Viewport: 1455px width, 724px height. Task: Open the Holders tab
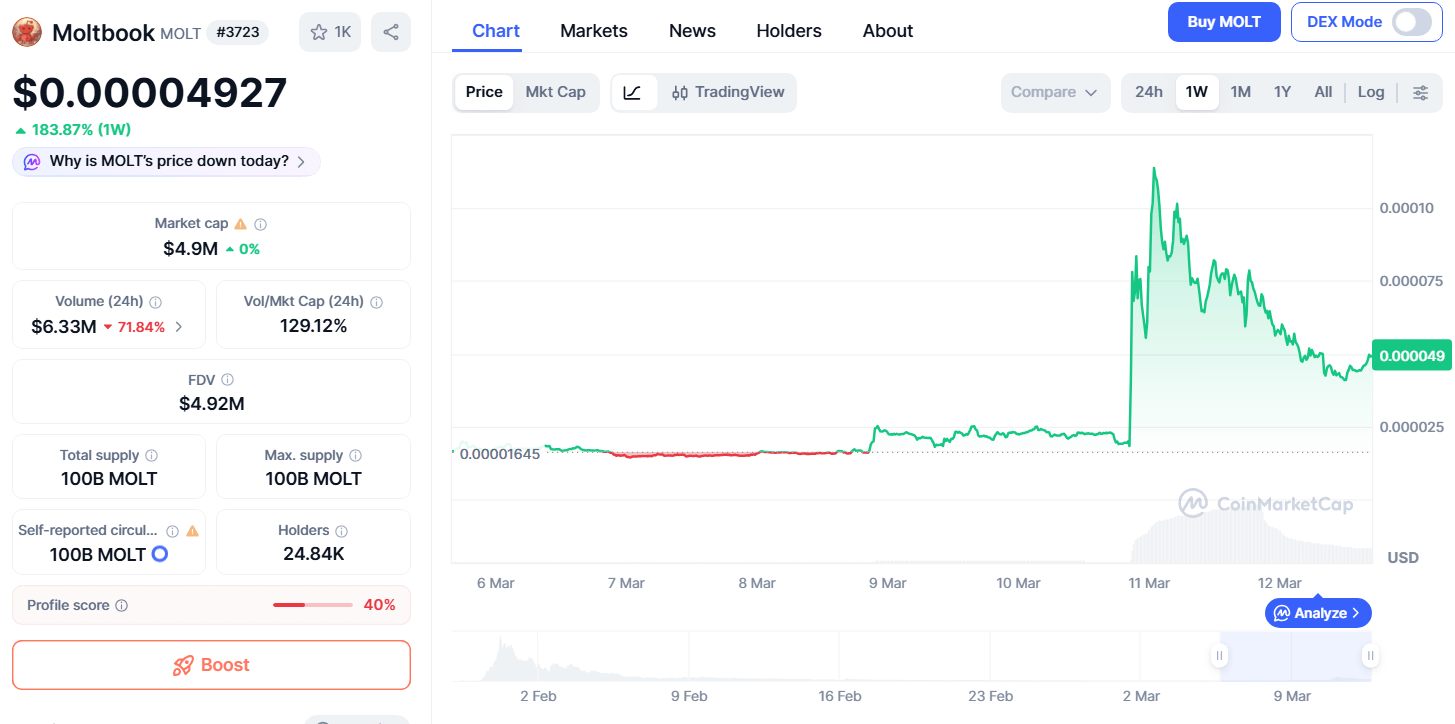coord(789,31)
